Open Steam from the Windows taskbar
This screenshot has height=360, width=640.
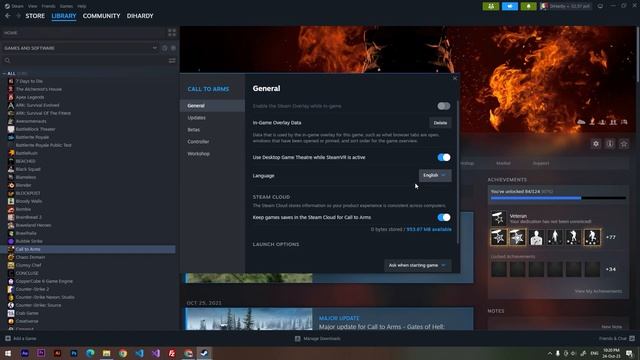pyautogui.click(x=204, y=353)
